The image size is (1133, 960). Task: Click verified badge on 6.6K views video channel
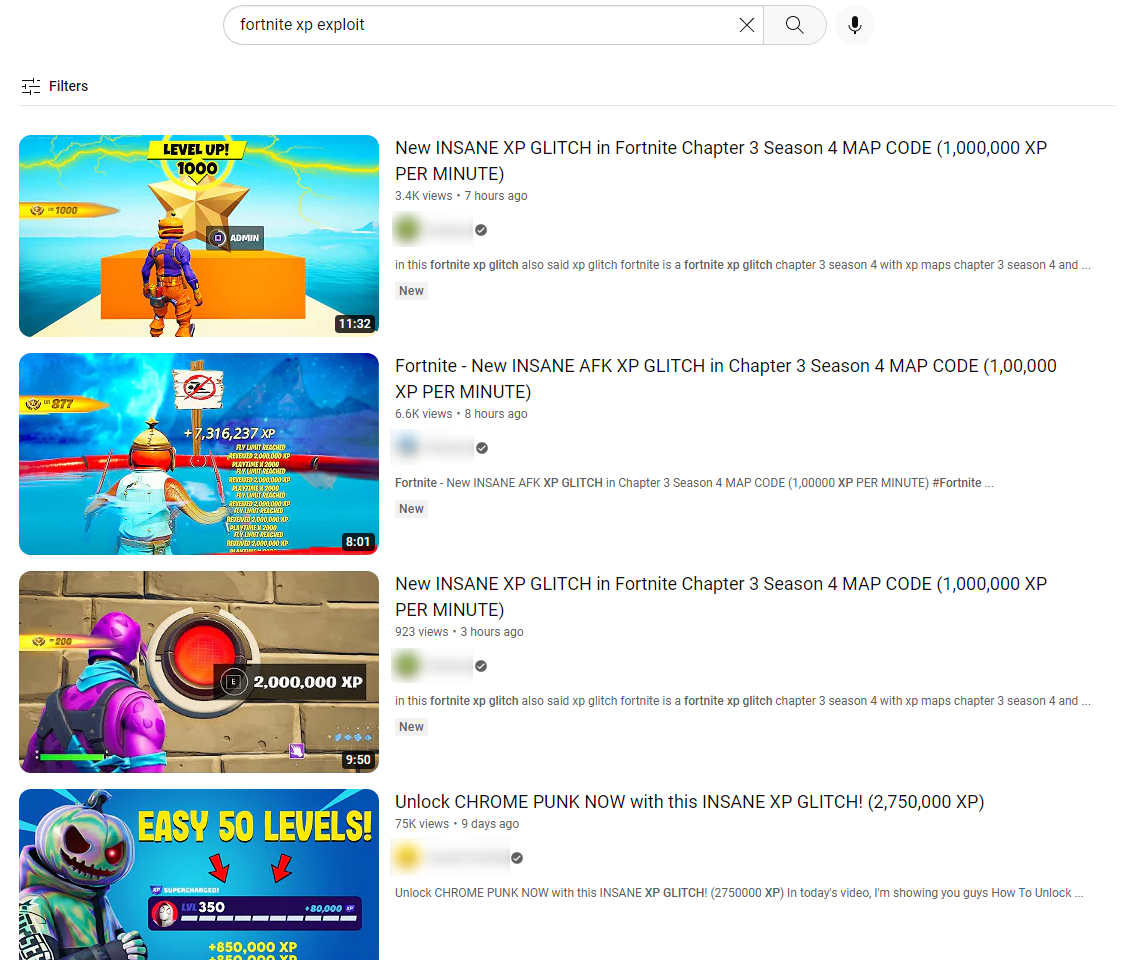click(x=482, y=448)
